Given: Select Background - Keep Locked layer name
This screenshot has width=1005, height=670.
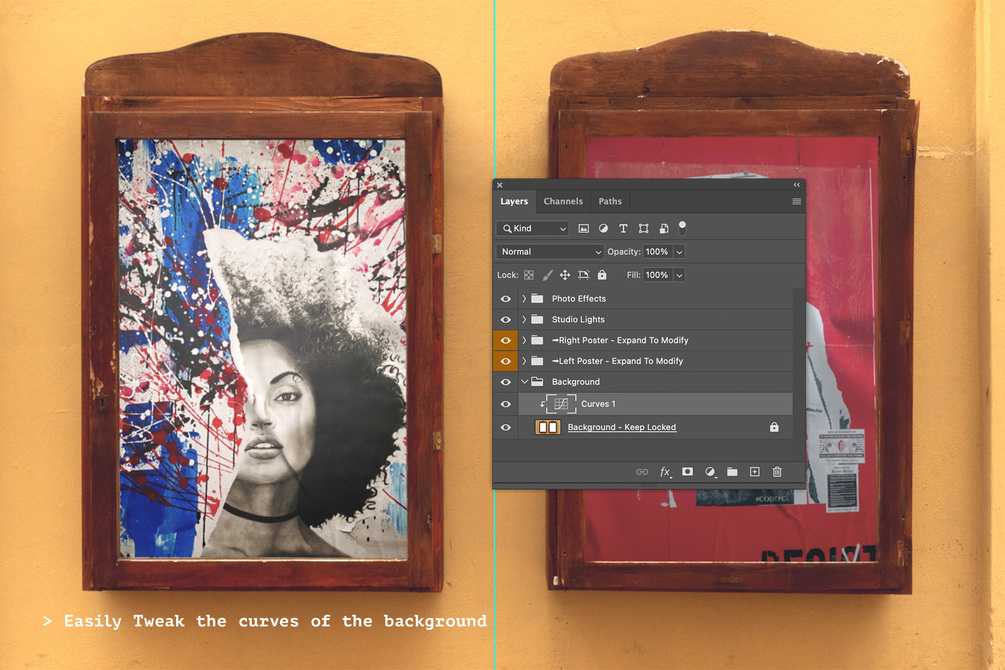Looking at the screenshot, I should click(x=622, y=427).
